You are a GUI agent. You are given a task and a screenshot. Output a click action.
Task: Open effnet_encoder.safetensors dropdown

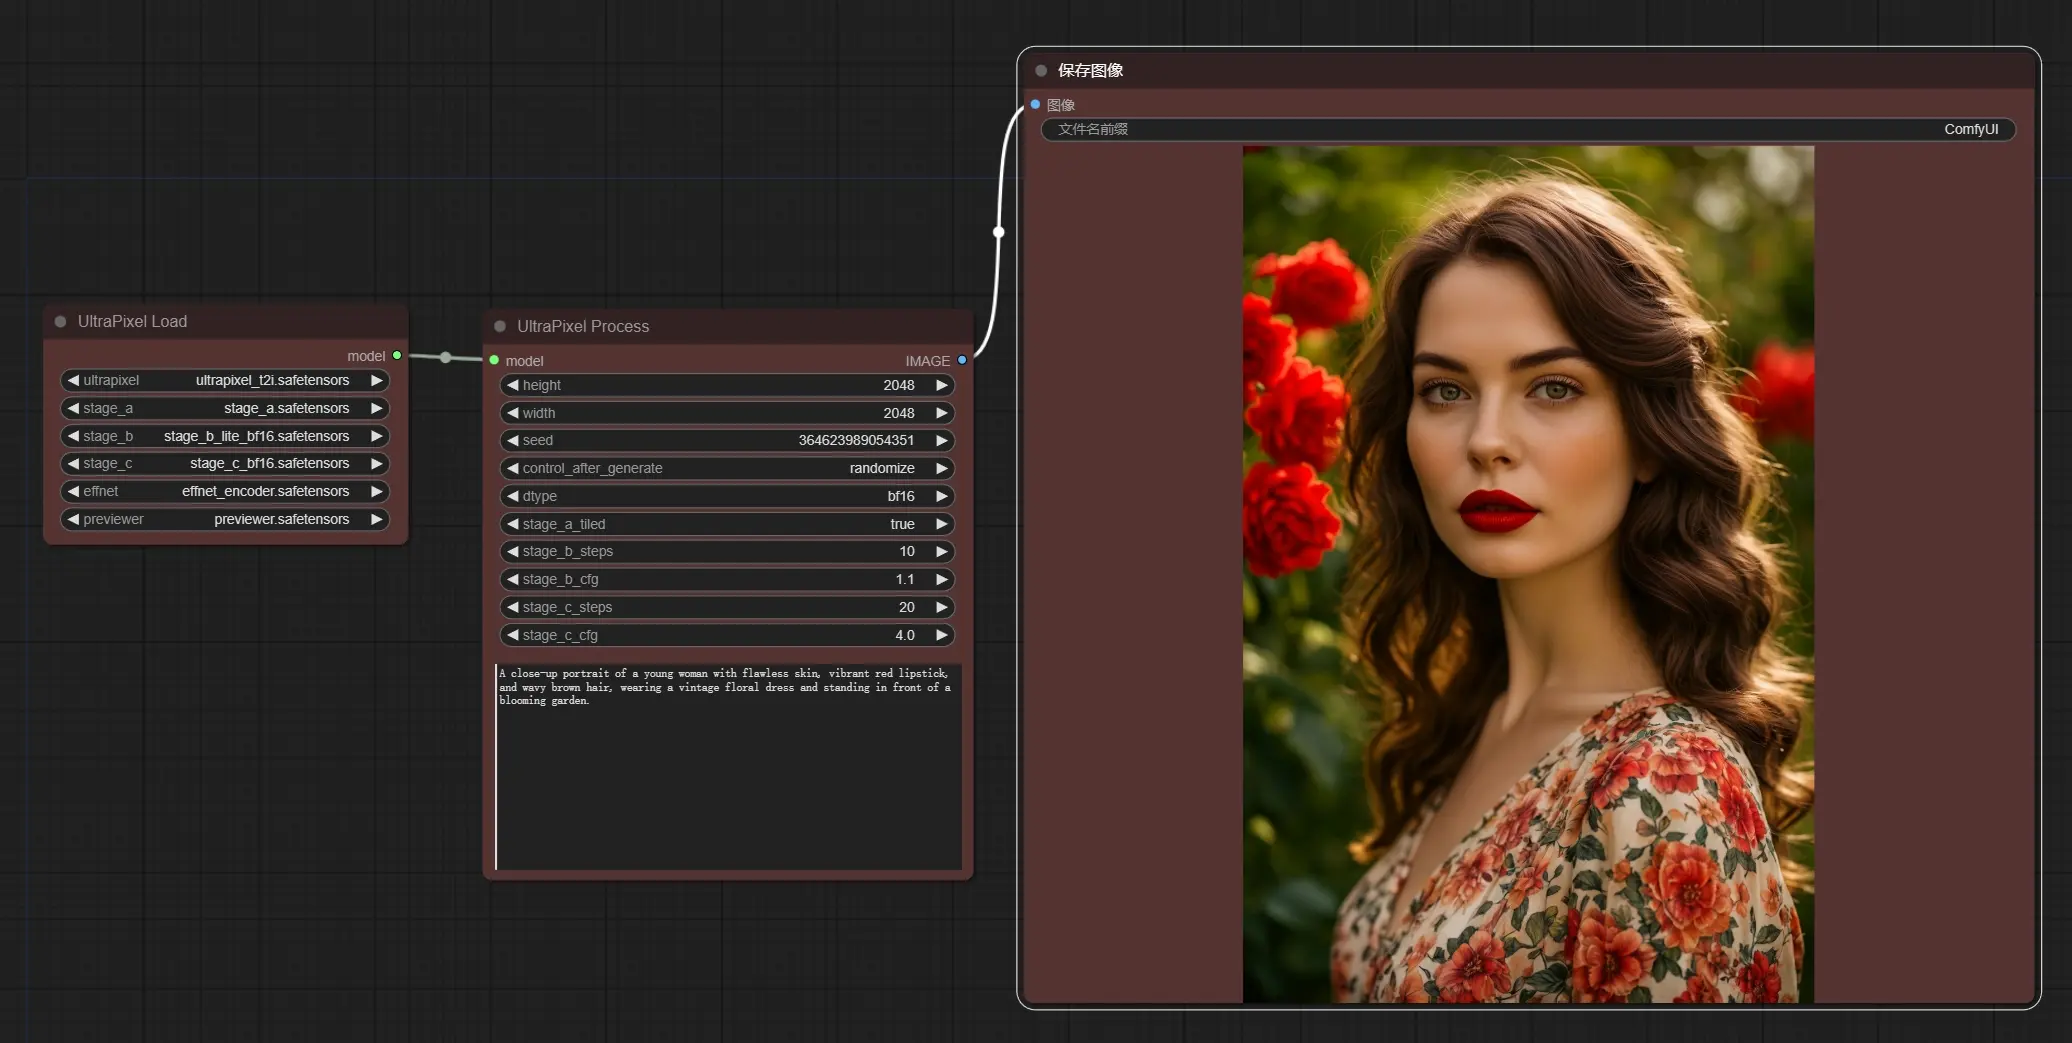click(x=265, y=491)
